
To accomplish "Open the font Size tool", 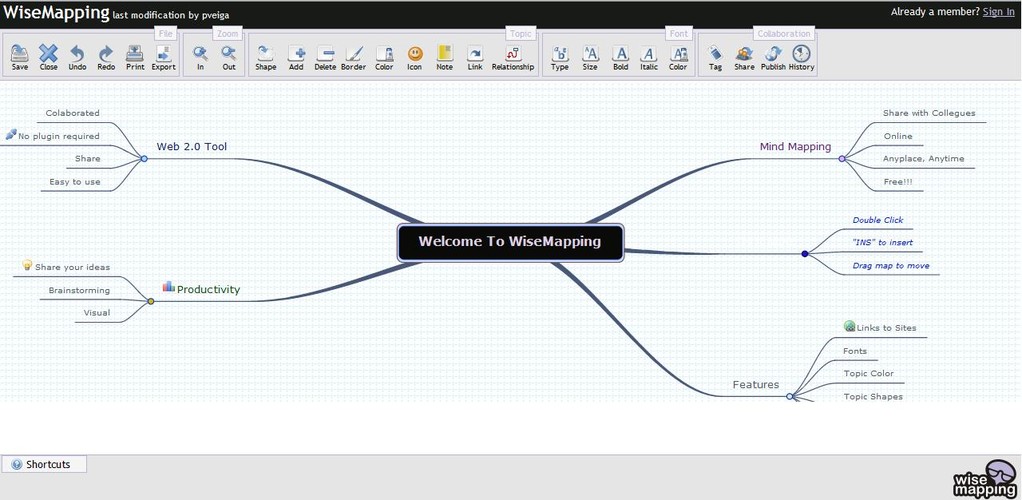I will (x=590, y=57).
